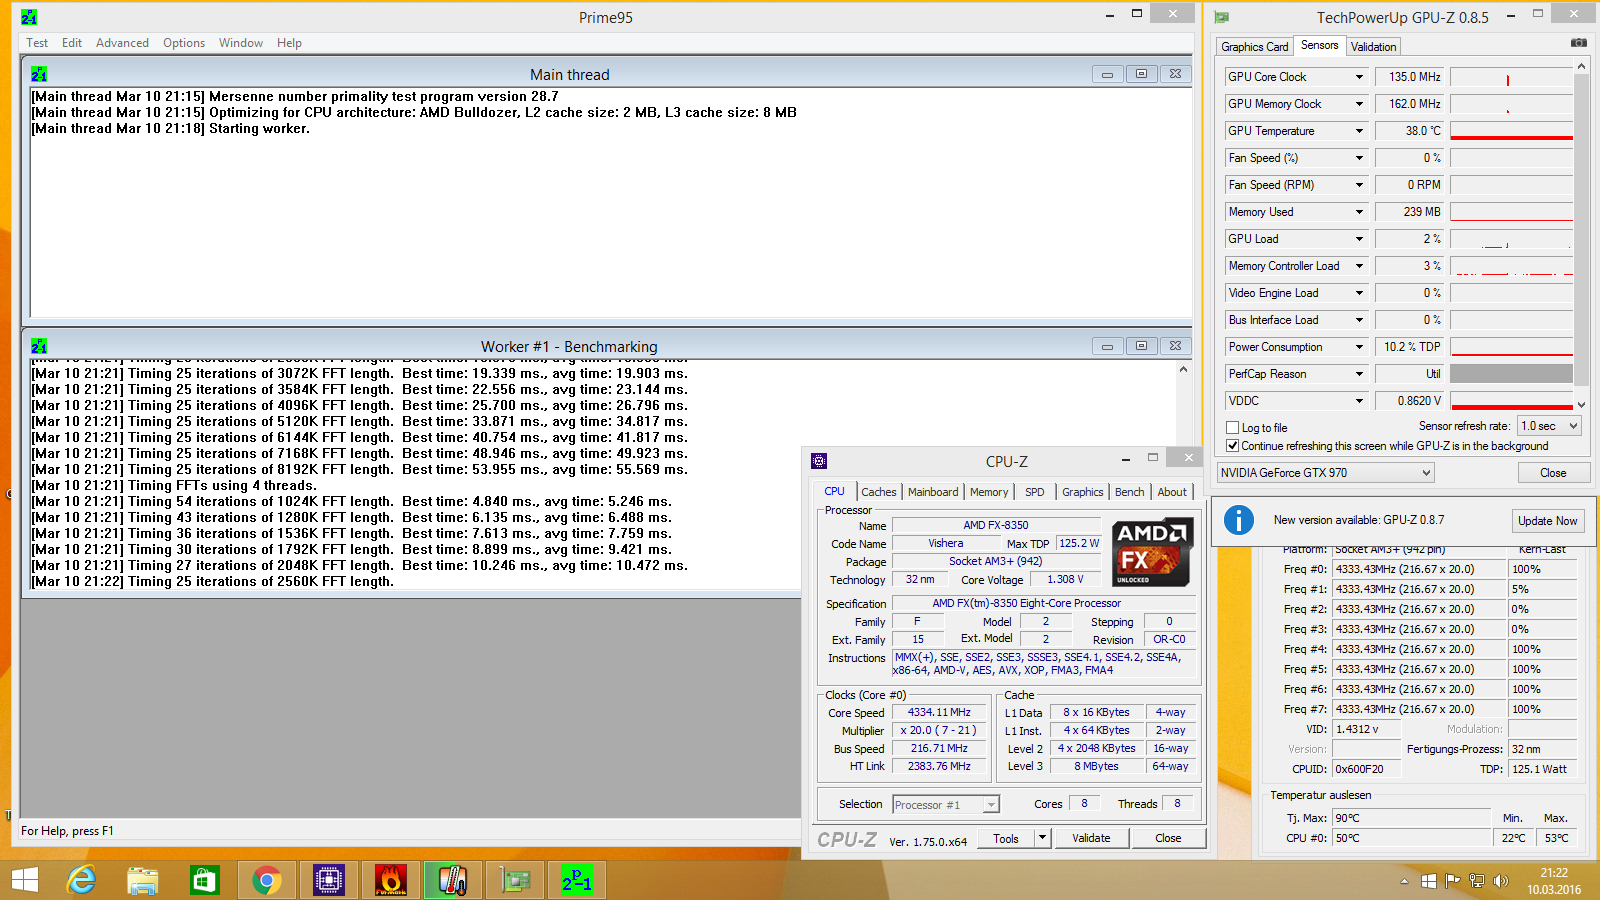The height and width of the screenshot is (900, 1600).
Task: Switch to FurMark taskbar icon
Action: 390,880
